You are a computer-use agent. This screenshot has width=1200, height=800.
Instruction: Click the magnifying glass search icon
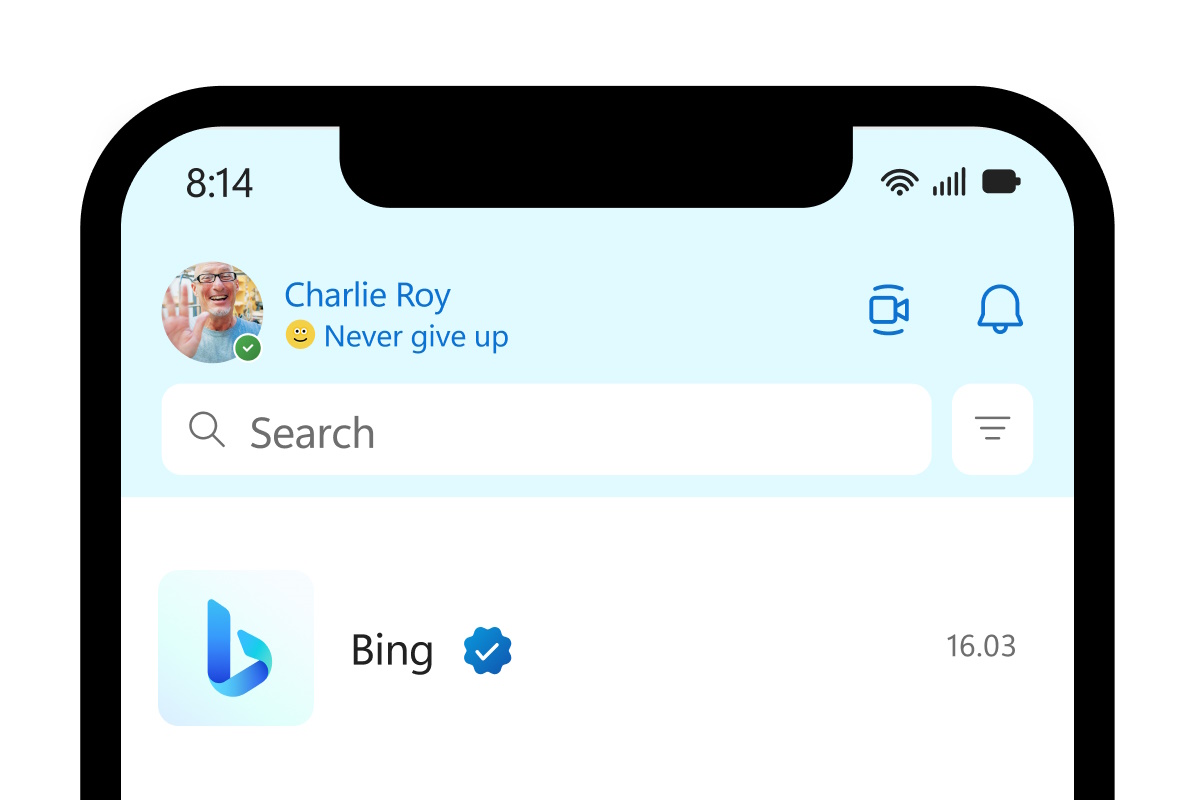coord(207,430)
